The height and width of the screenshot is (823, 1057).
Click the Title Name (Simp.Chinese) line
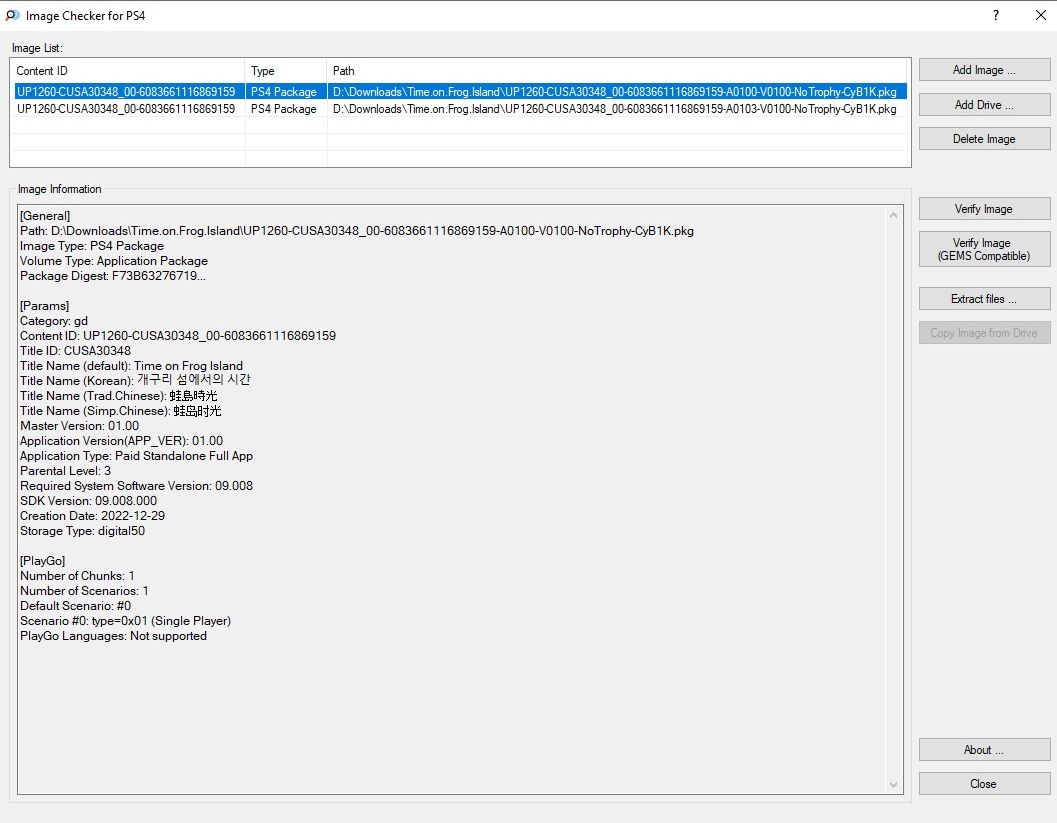[x=121, y=410]
